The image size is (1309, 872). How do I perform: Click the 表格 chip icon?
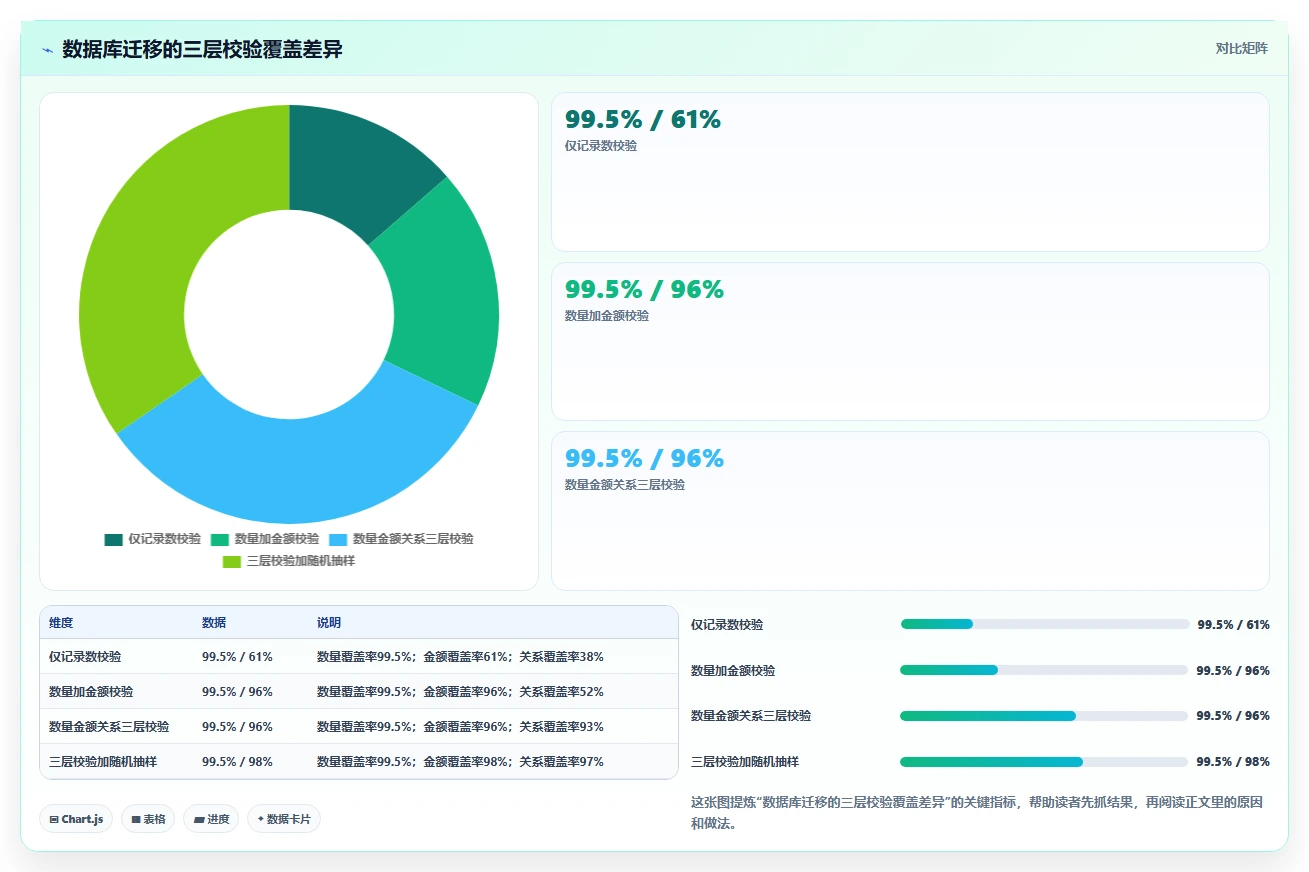[136, 819]
